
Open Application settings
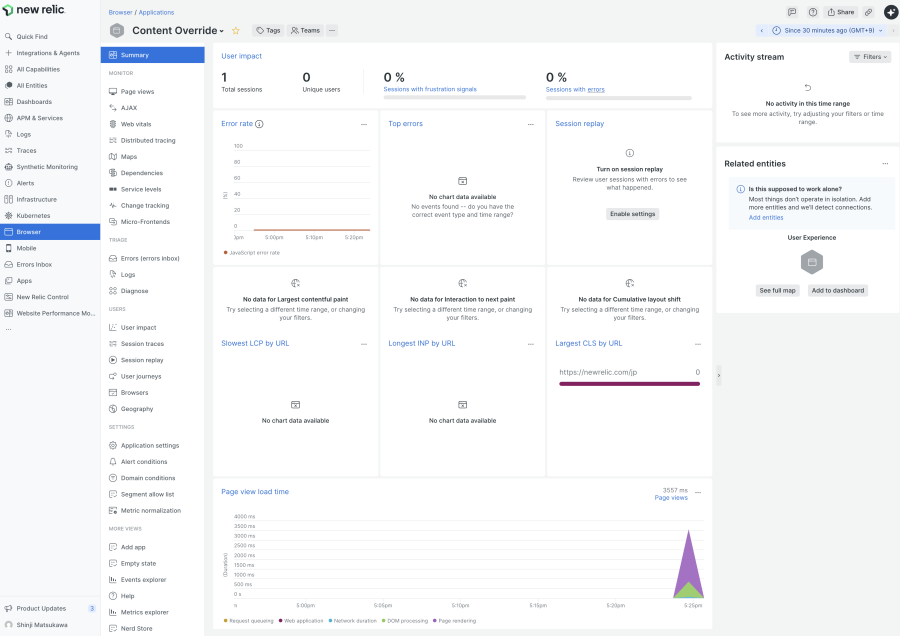(x=150, y=445)
